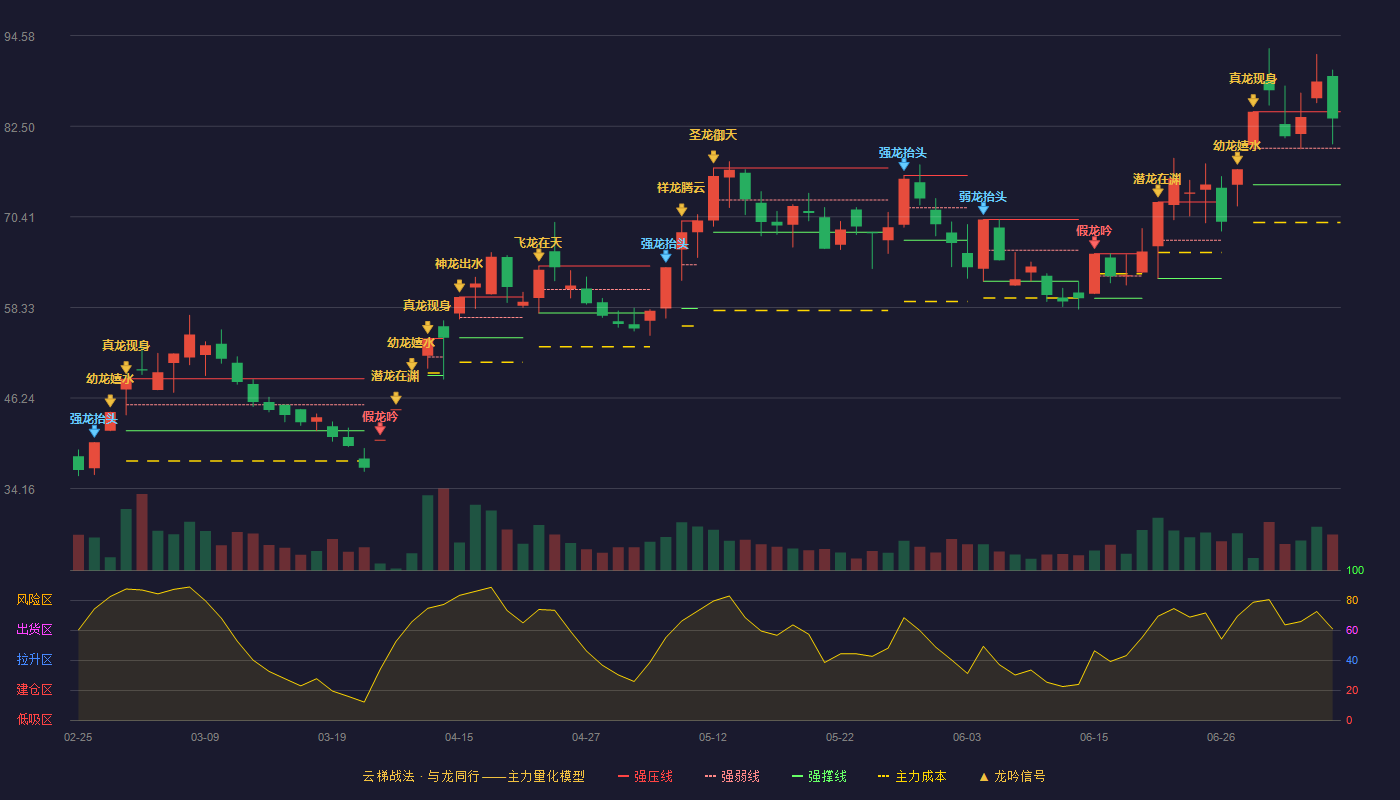Click the 04-15 date axis label
The image size is (1400, 800).
[x=459, y=737]
